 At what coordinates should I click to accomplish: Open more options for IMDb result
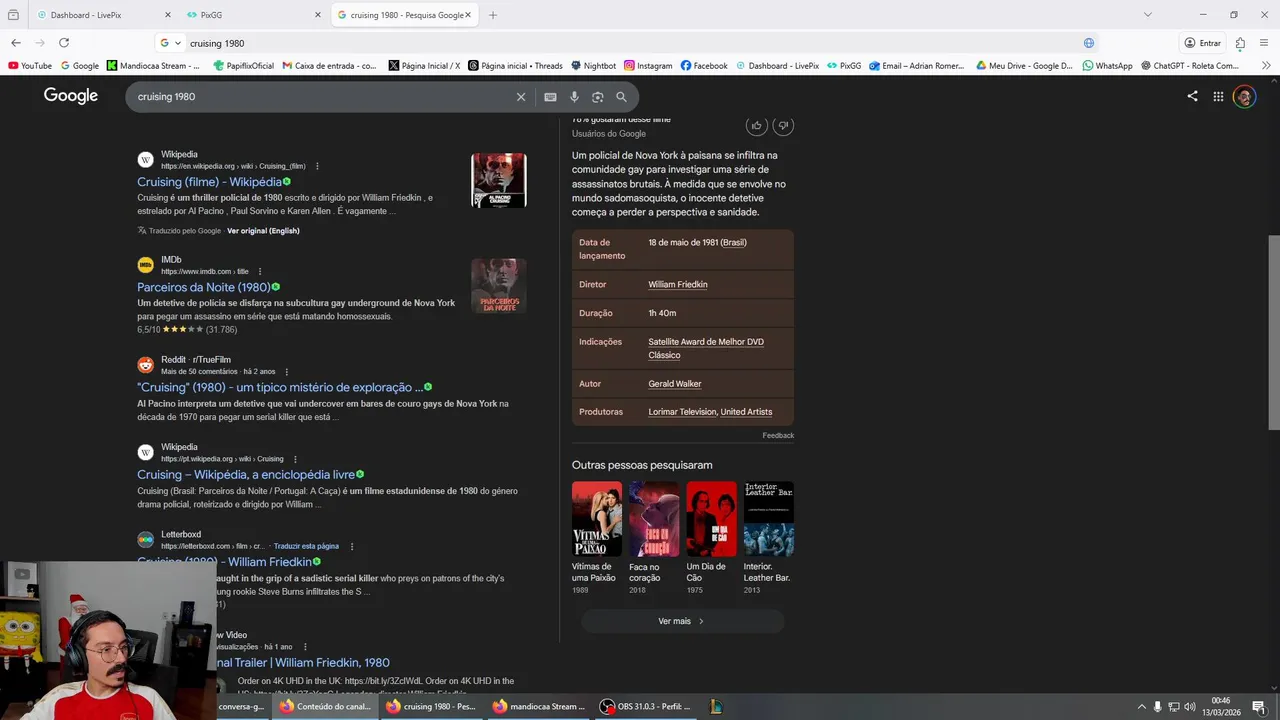point(260,271)
